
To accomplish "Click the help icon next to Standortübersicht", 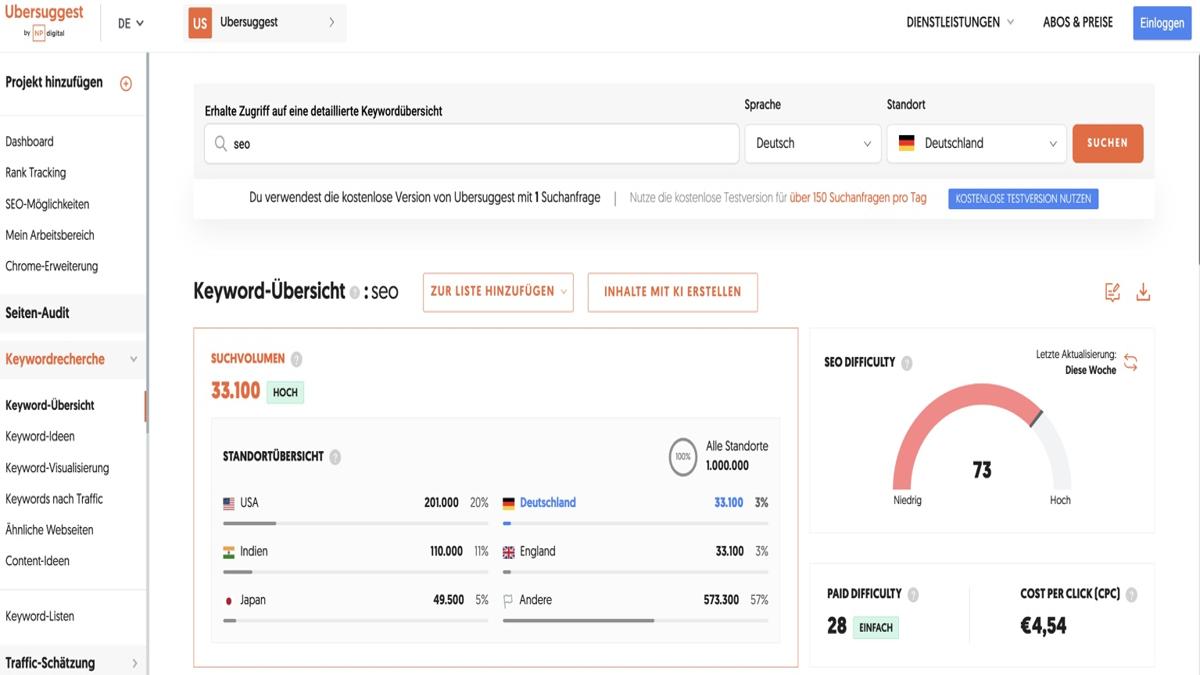I will (335, 457).
